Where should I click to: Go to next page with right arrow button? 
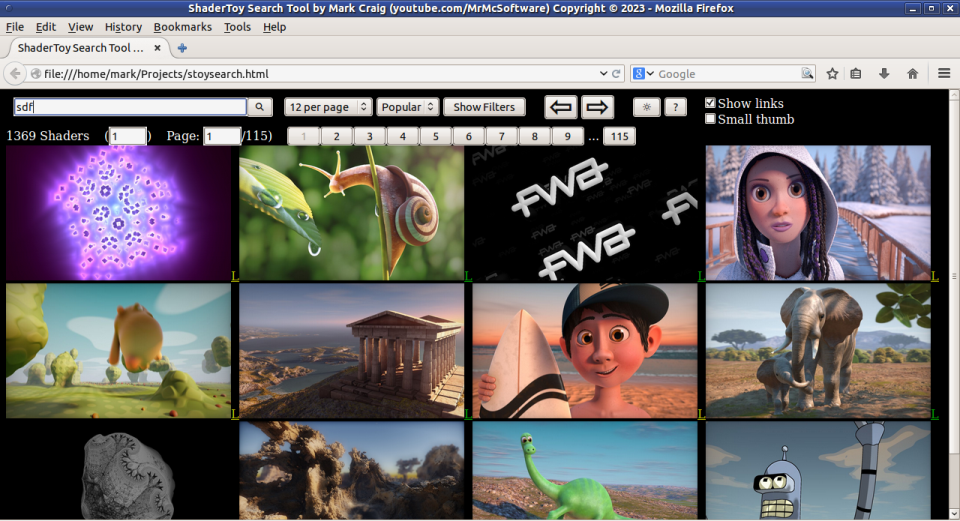[x=597, y=107]
